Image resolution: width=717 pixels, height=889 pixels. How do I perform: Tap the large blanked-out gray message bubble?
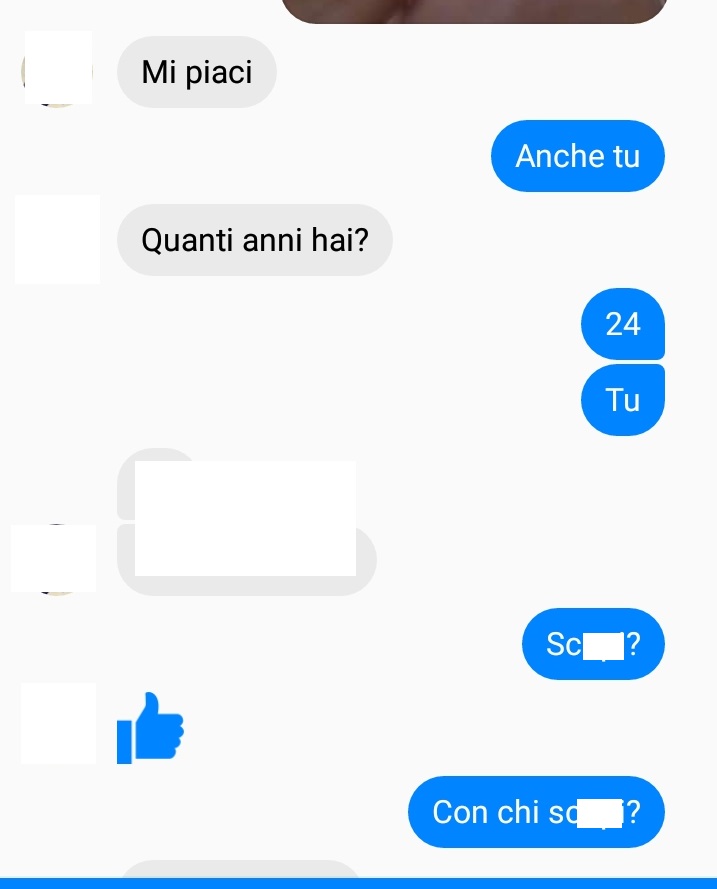(x=247, y=558)
